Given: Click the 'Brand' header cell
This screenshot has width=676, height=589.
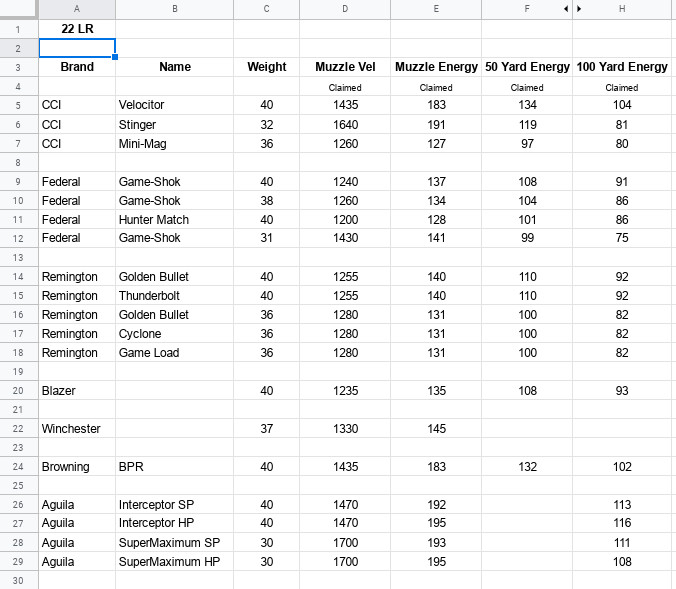Looking at the screenshot, I should [77, 67].
